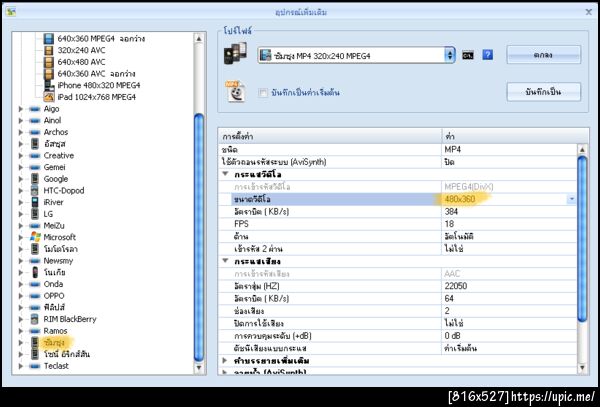The height and width of the screenshot is (407, 600).
Task: Select iPad 1024x768 MPEG4 profile
Action: click(x=96, y=97)
